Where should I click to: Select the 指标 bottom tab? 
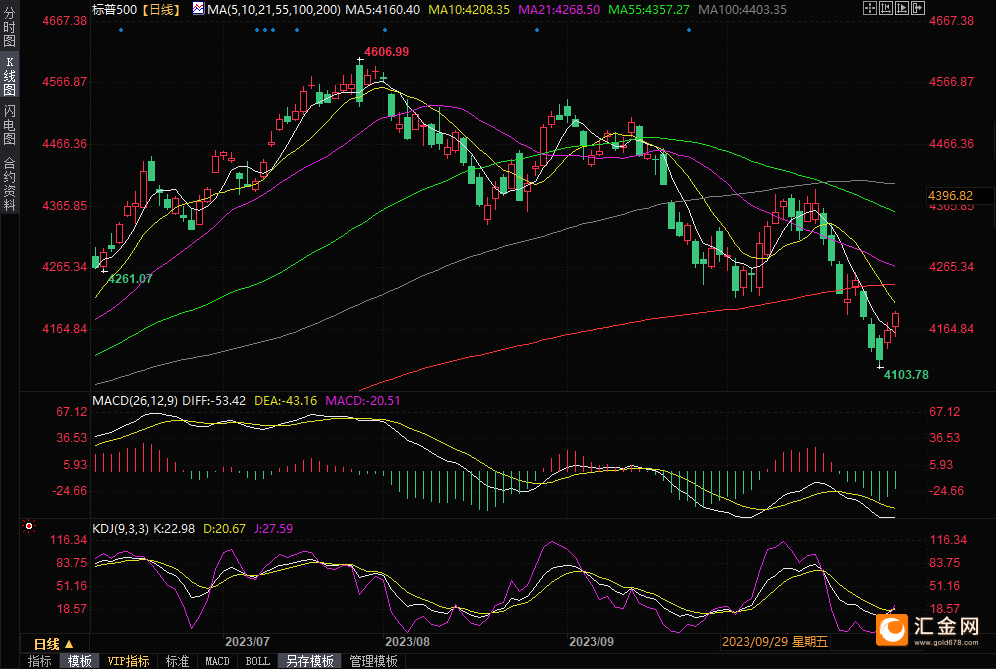[39, 661]
